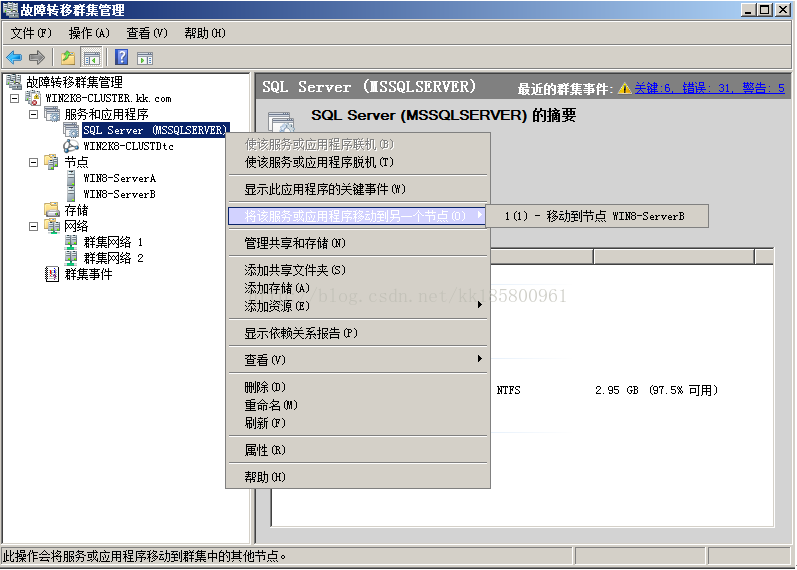This screenshot has height=570, width=797.
Task: Click the Services and applications (服务和应用程序) icon
Action: [x=52, y=114]
